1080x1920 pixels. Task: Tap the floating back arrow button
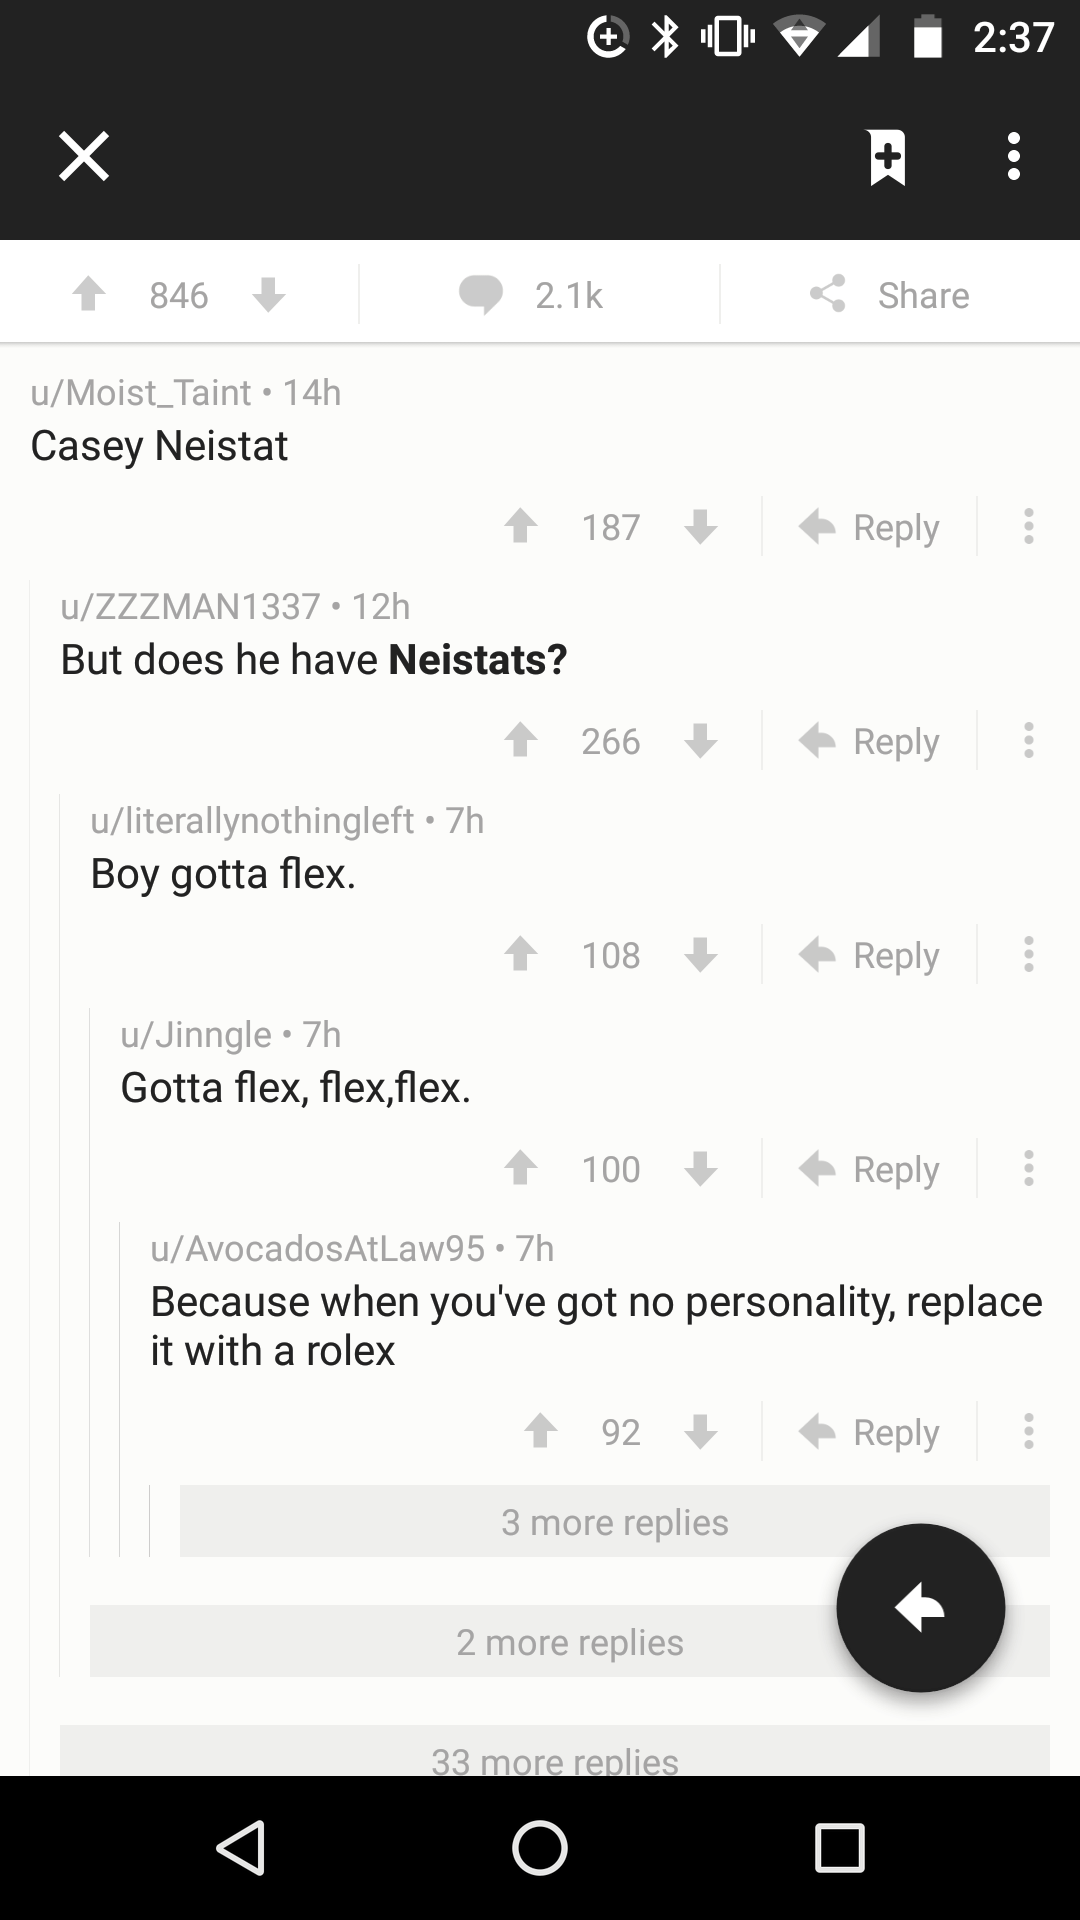tap(919, 1606)
